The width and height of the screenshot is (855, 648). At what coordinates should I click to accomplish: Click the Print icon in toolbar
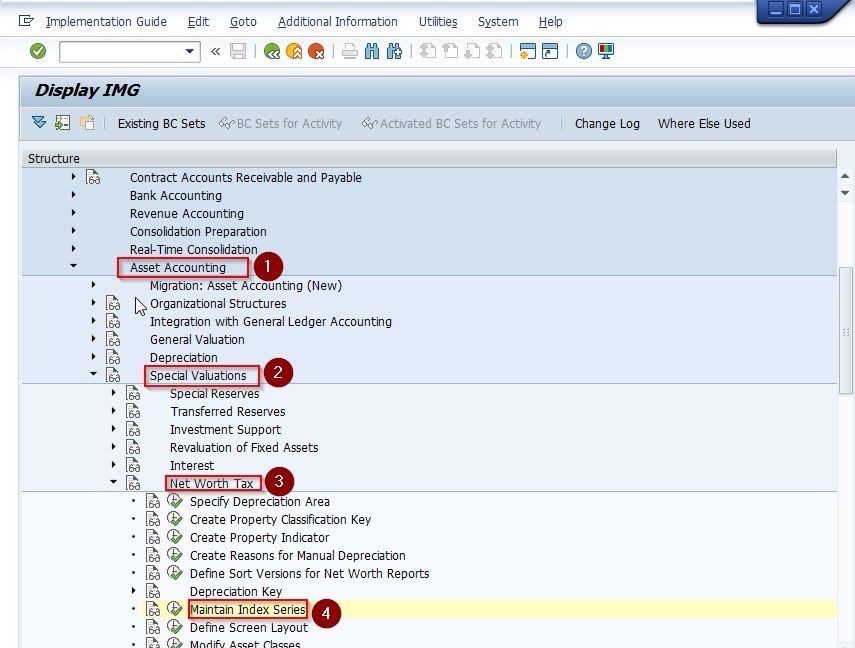(x=350, y=51)
